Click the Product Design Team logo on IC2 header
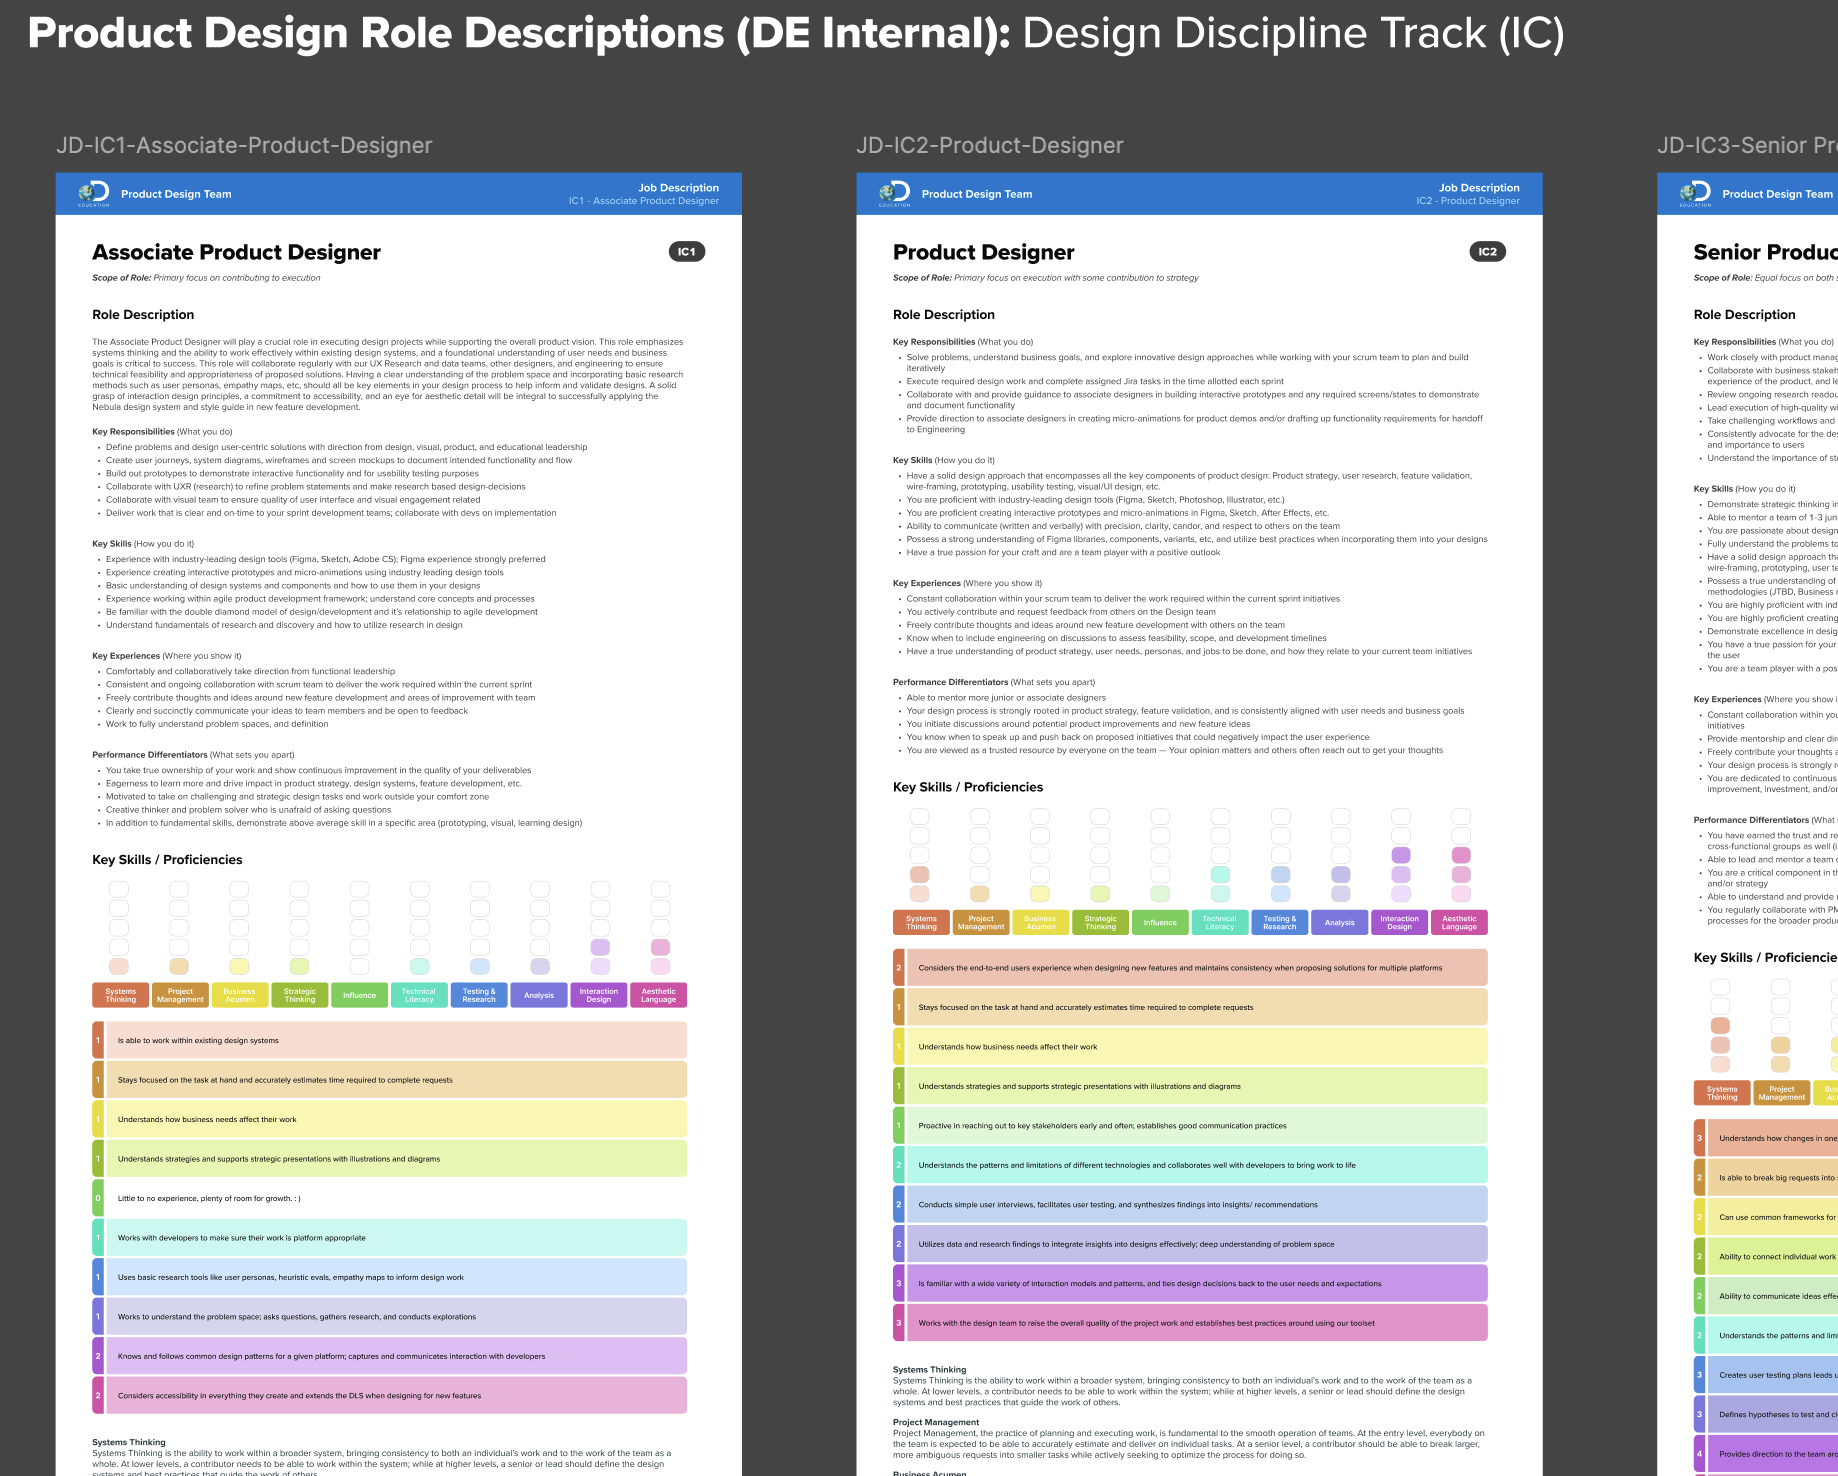Image resolution: width=1838 pixels, height=1476 pixels. (x=895, y=193)
